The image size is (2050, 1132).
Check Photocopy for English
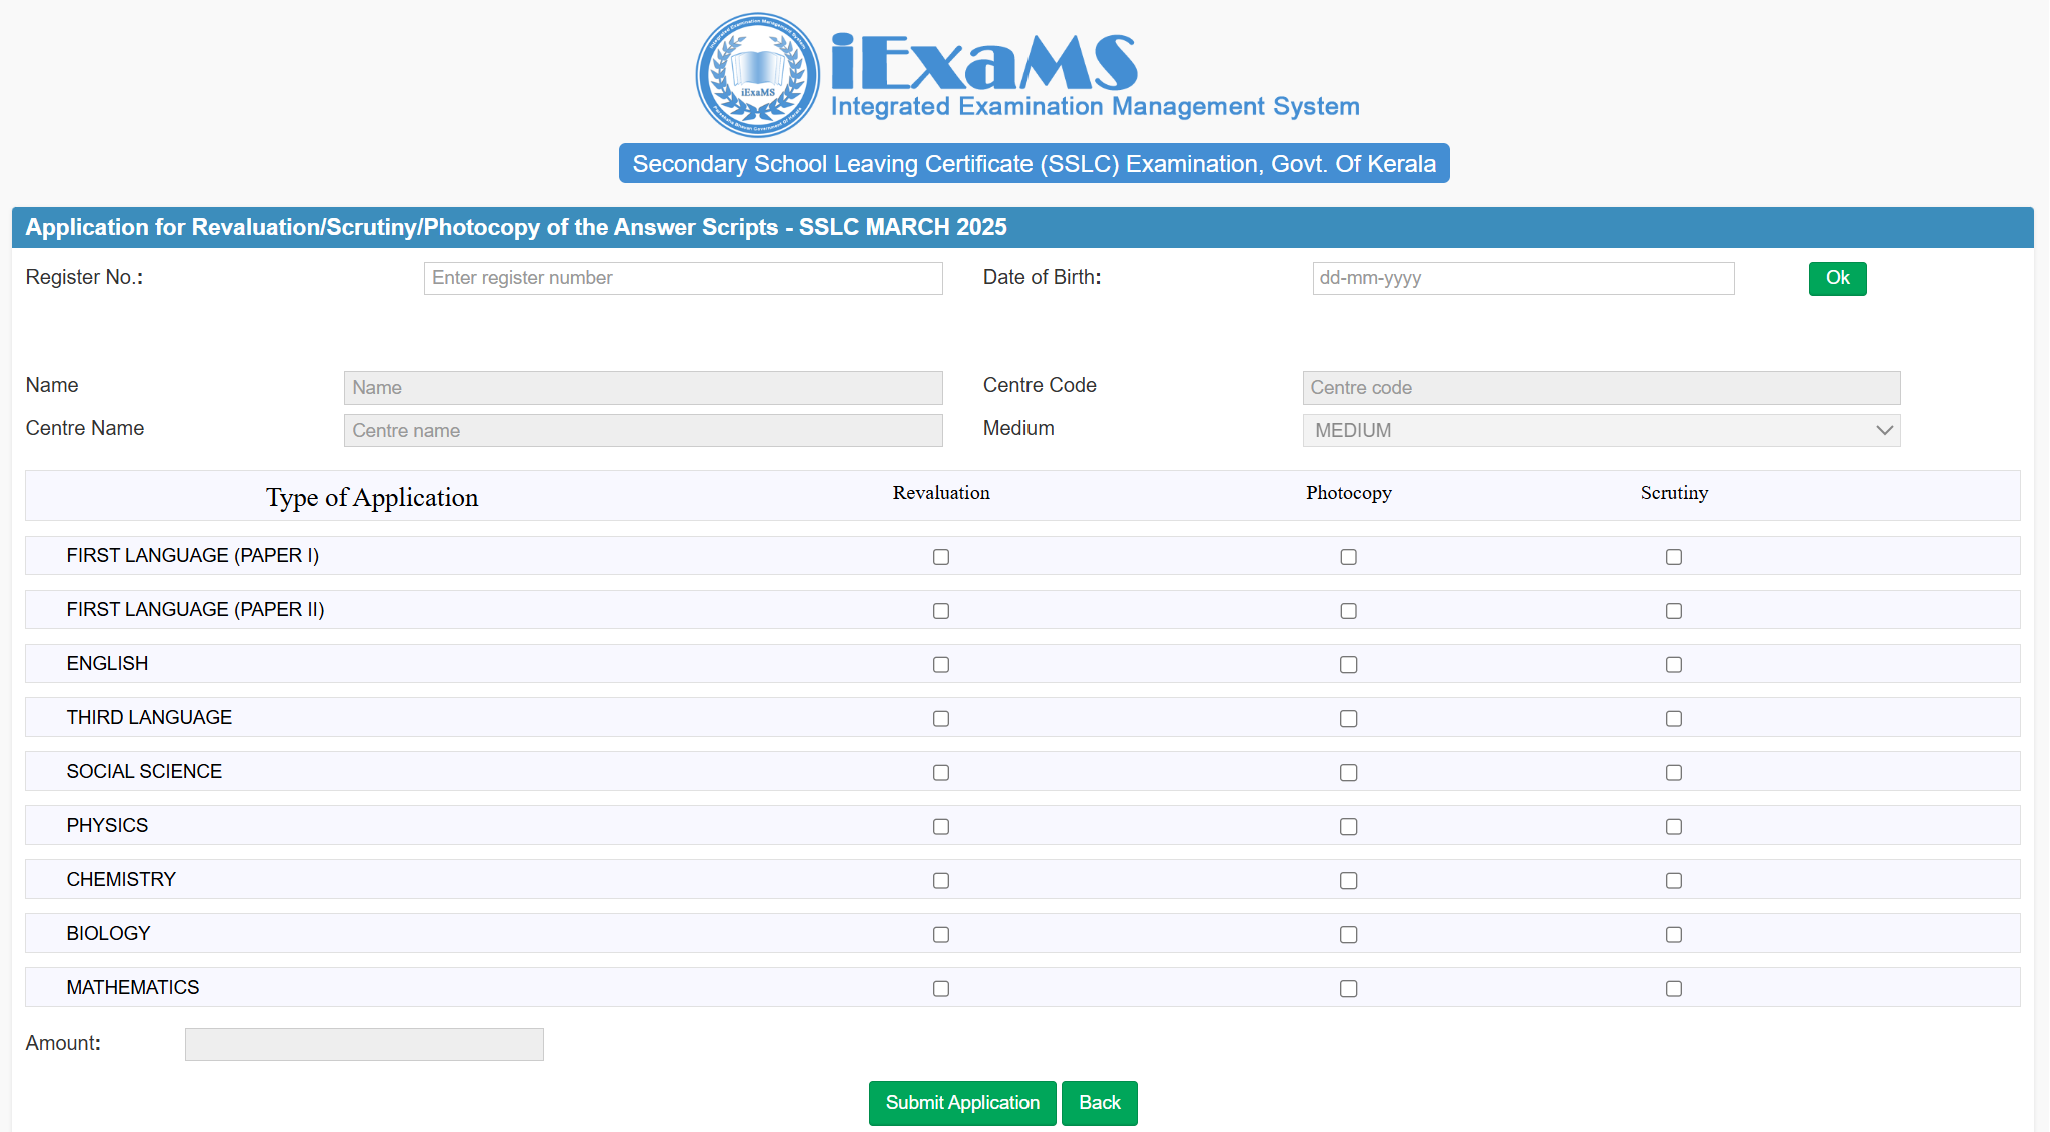1348,665
